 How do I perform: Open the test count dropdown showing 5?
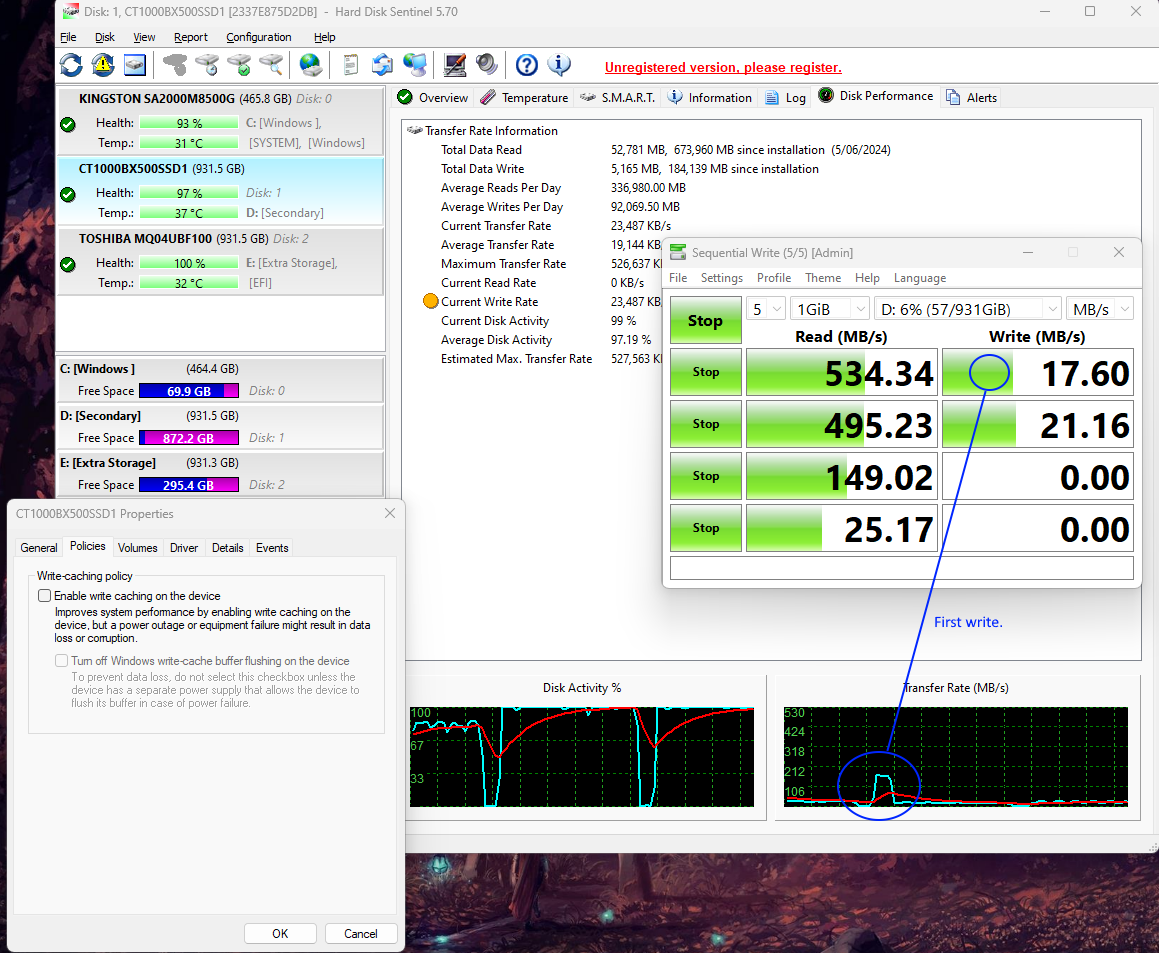coord(765,309)
